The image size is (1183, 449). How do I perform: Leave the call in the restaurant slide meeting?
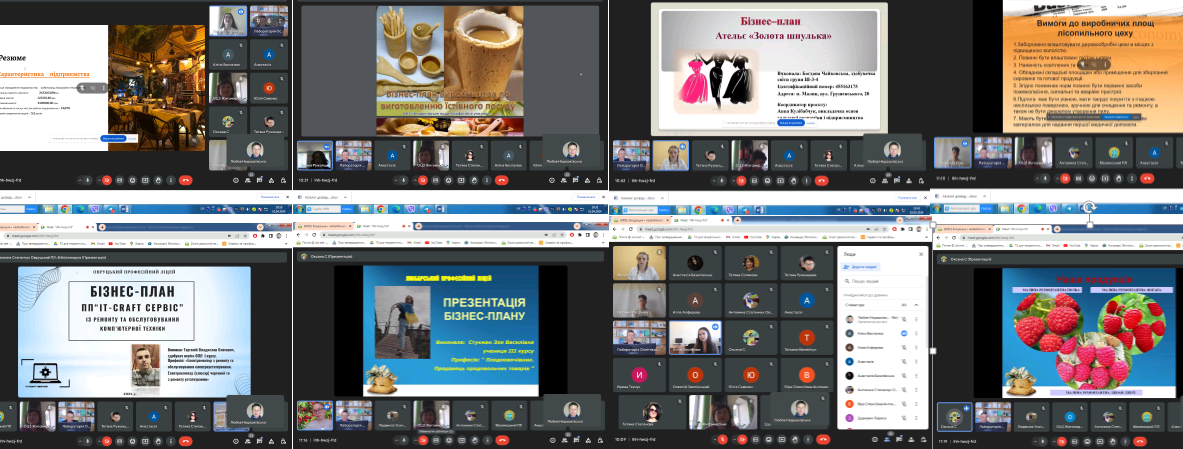pyautogui.click(x=186, y=180)
